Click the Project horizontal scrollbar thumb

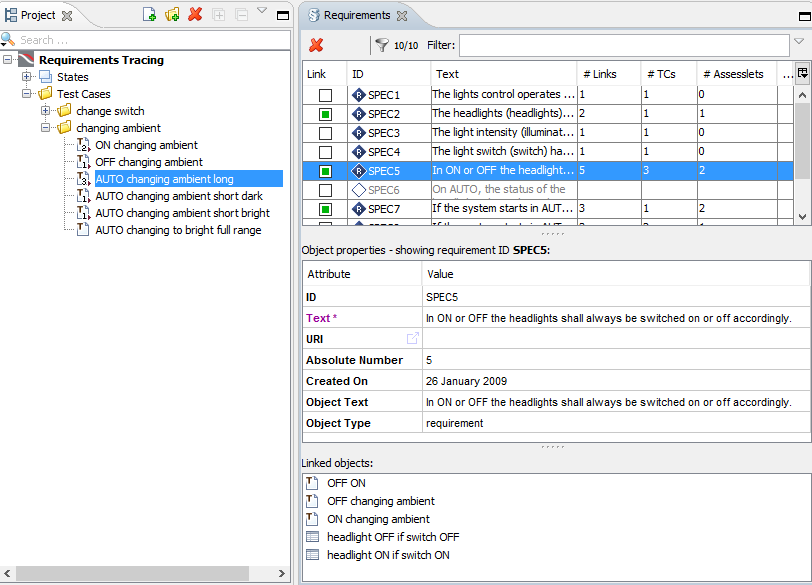tap(132, 573)
